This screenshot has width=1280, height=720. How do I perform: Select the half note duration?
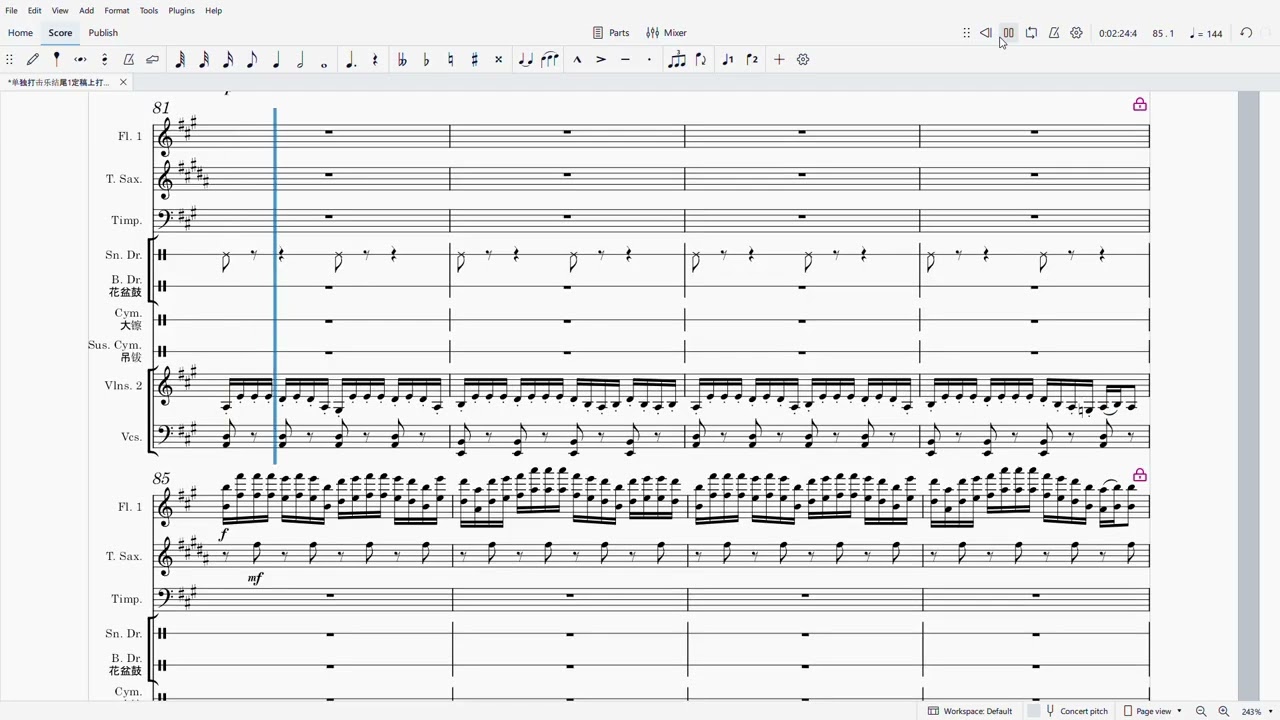[x=300, y=60]
